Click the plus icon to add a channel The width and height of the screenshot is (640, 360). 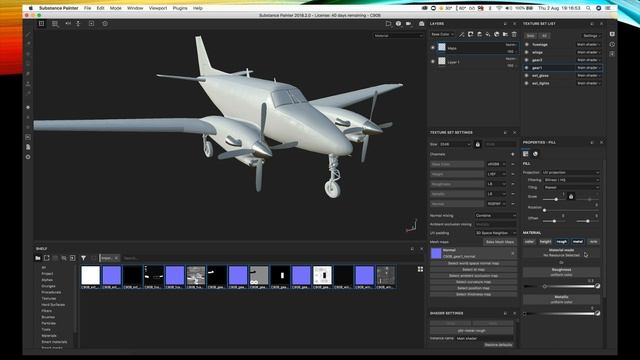[513, 154]
